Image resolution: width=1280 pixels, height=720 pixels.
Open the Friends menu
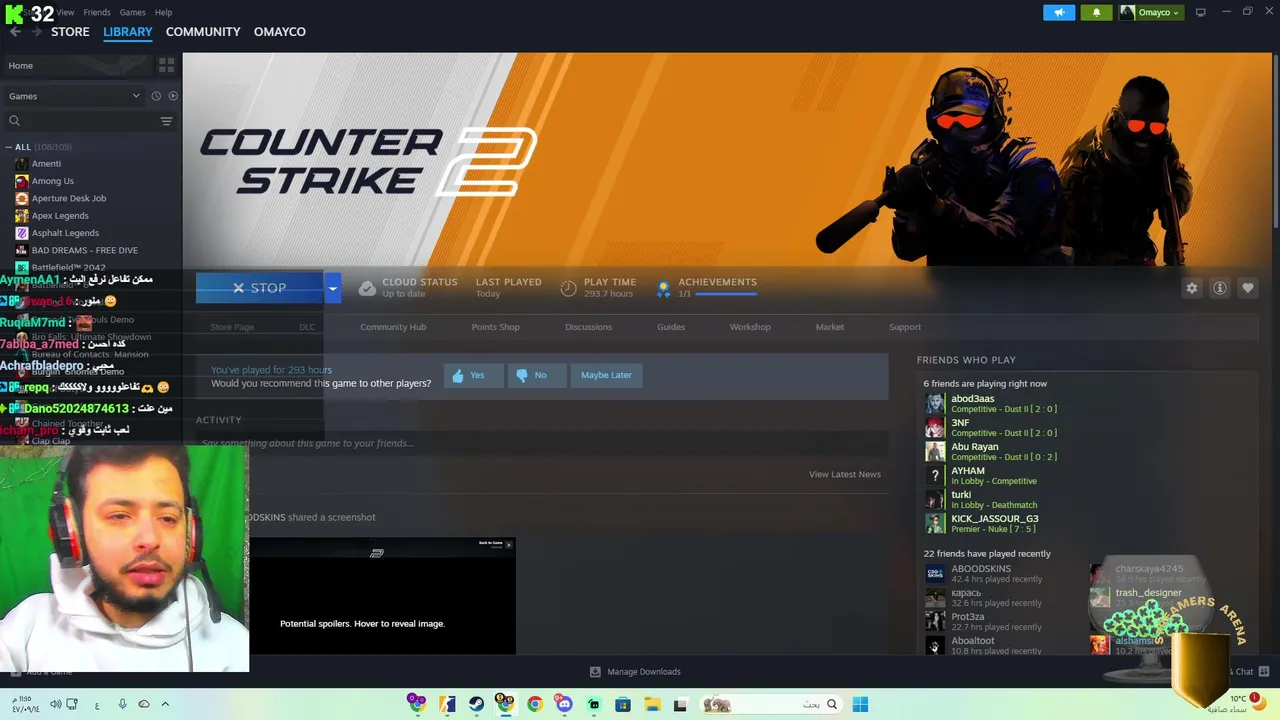(97, 12)
